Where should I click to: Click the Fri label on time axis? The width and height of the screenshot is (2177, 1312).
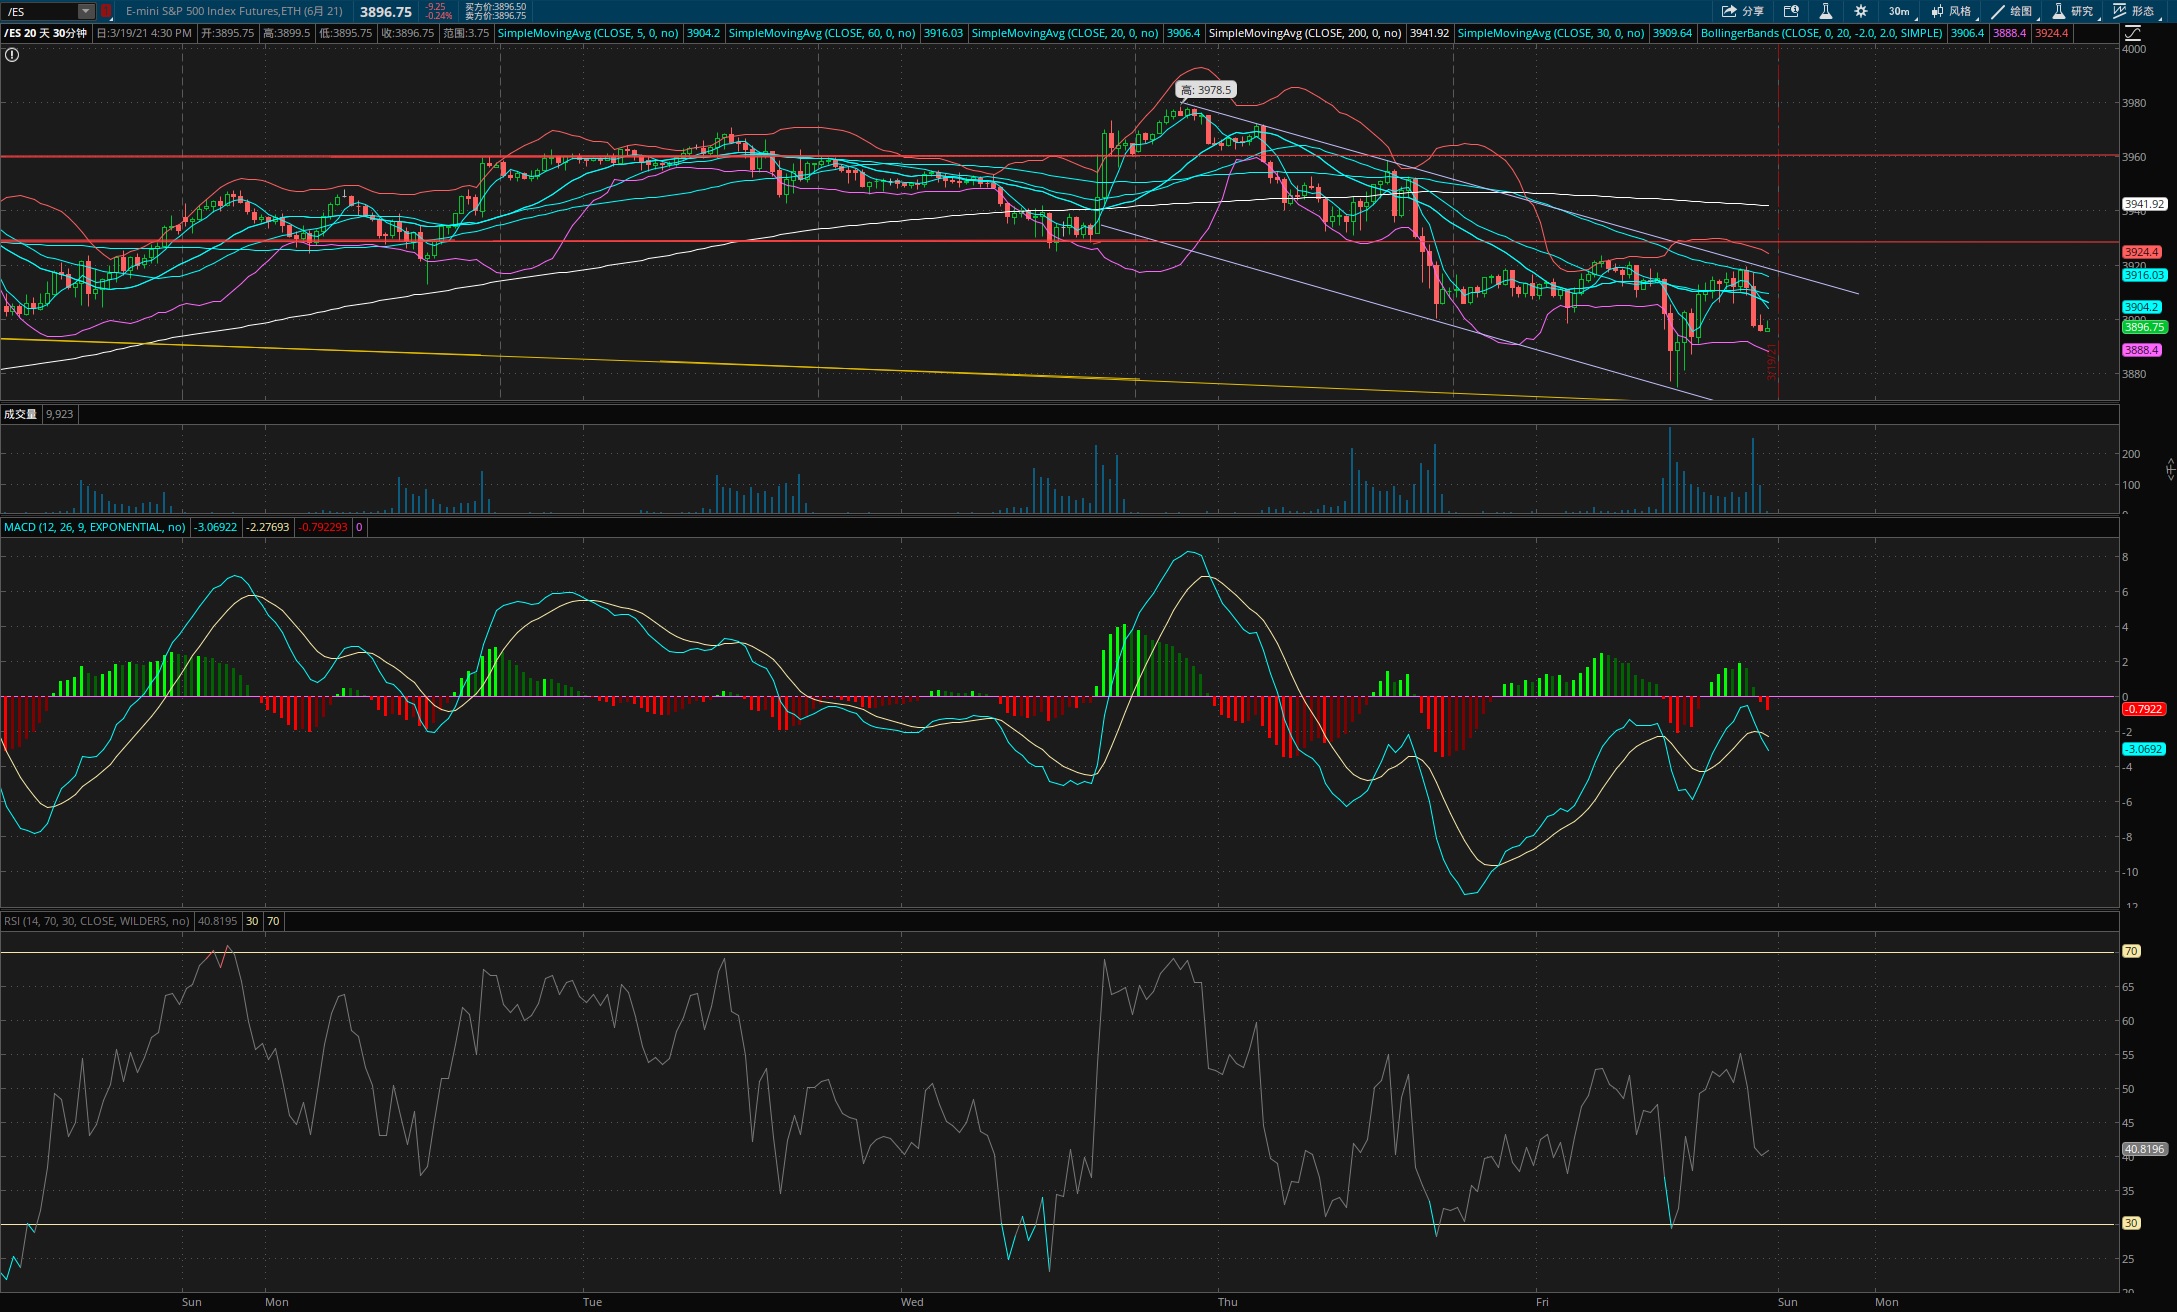pos(1542,1302)
